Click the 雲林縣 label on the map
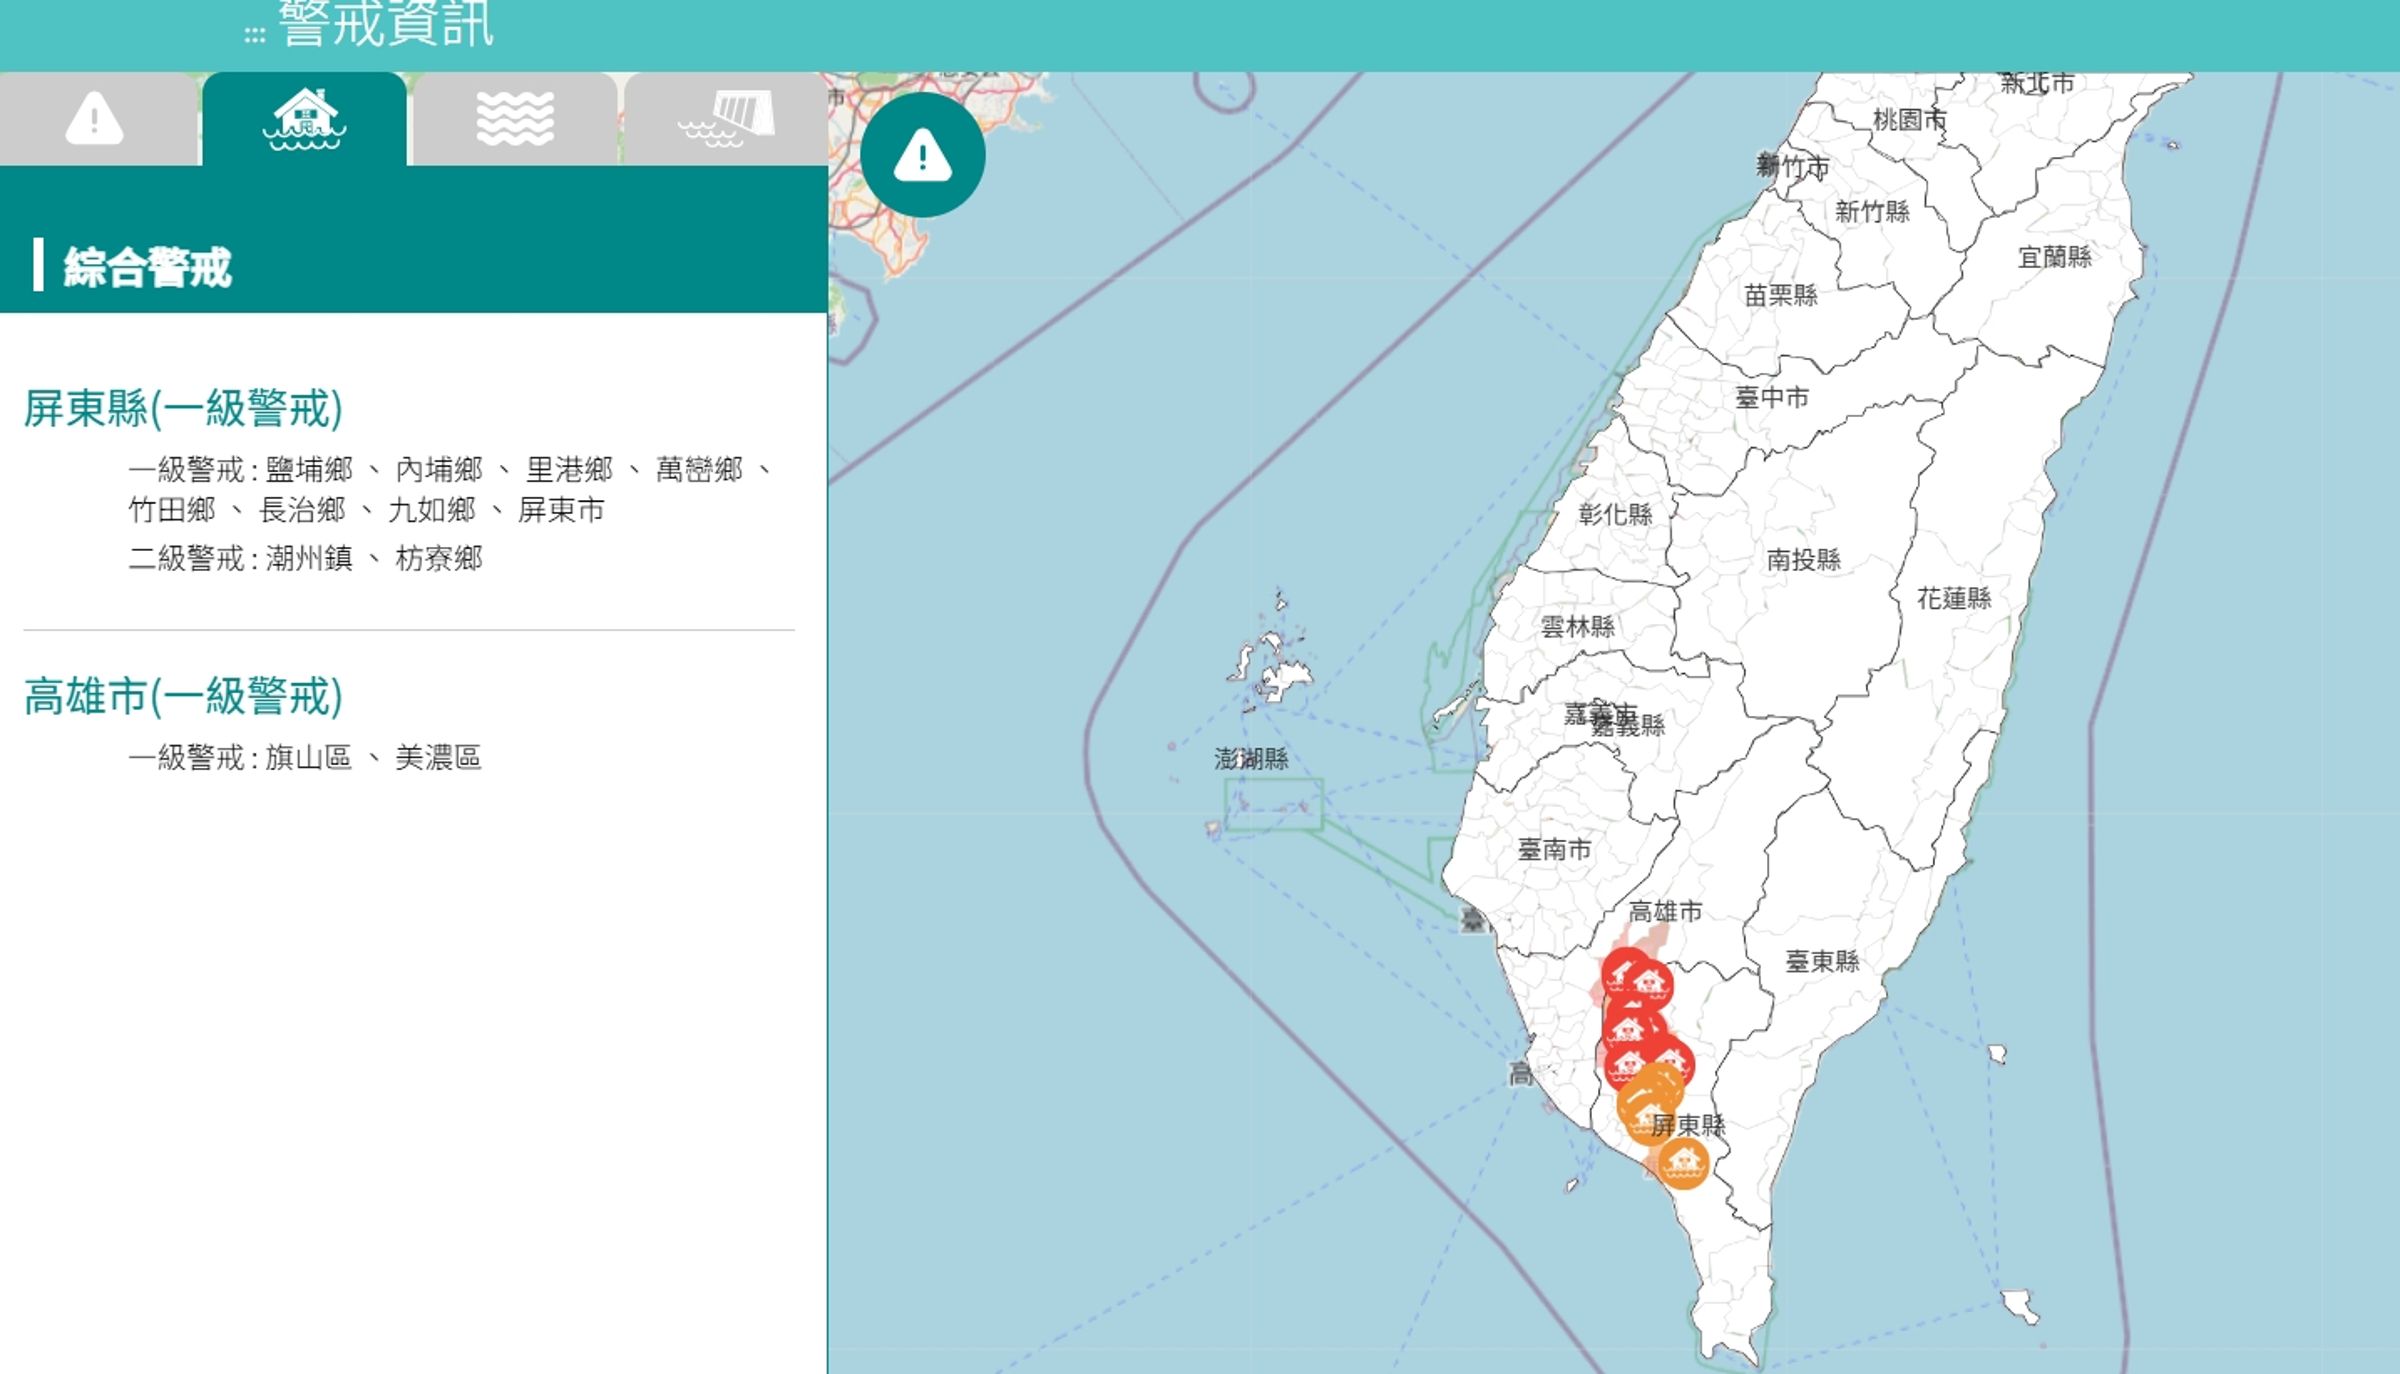 coord(1578,627)
